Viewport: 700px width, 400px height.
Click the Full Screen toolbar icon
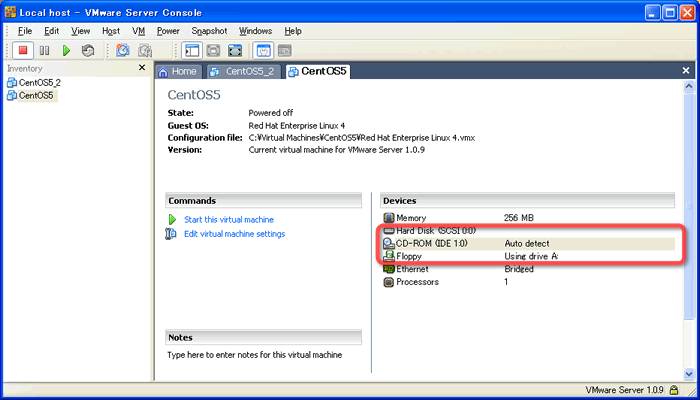[x=235, y=50]
